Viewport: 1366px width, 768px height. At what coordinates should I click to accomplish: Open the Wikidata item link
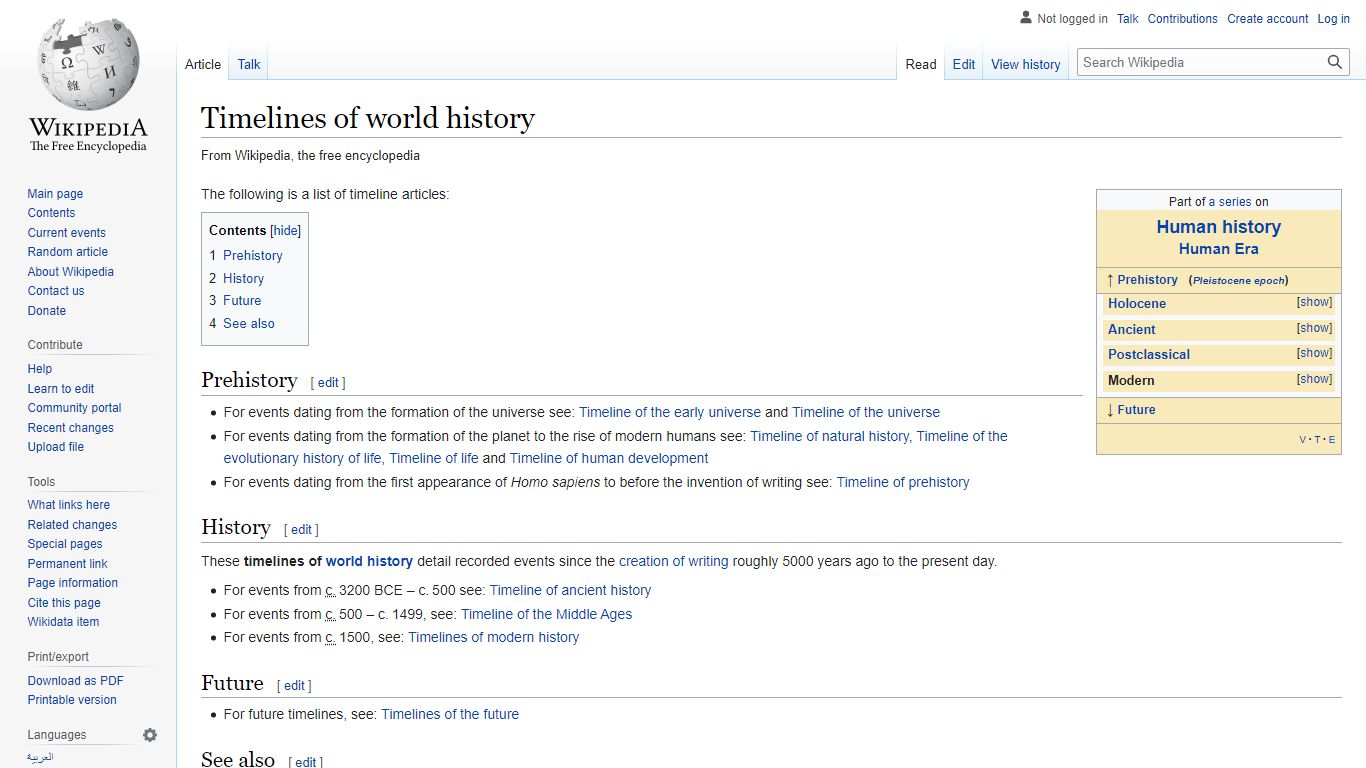pyautogui.click(x=63, y=622)
